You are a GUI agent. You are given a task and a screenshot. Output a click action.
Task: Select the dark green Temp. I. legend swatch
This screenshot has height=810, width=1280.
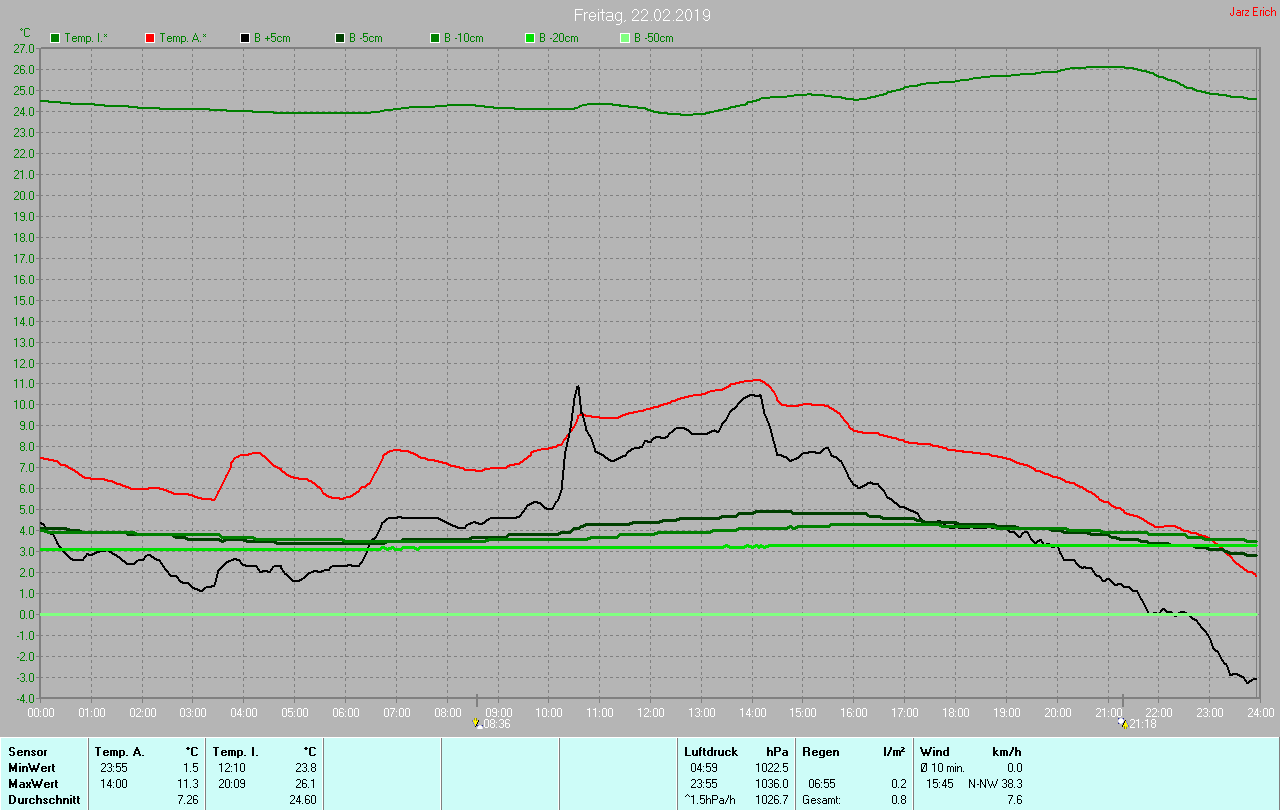point(55,38)
